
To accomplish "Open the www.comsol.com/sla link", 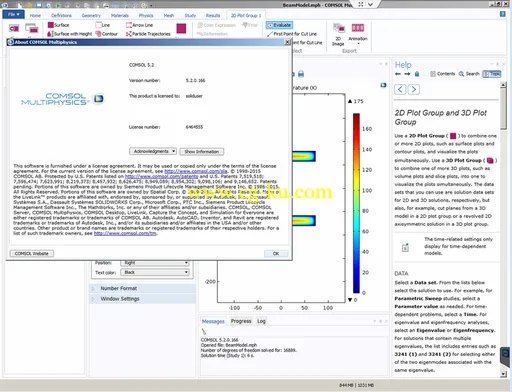I will tap(196, 171).
